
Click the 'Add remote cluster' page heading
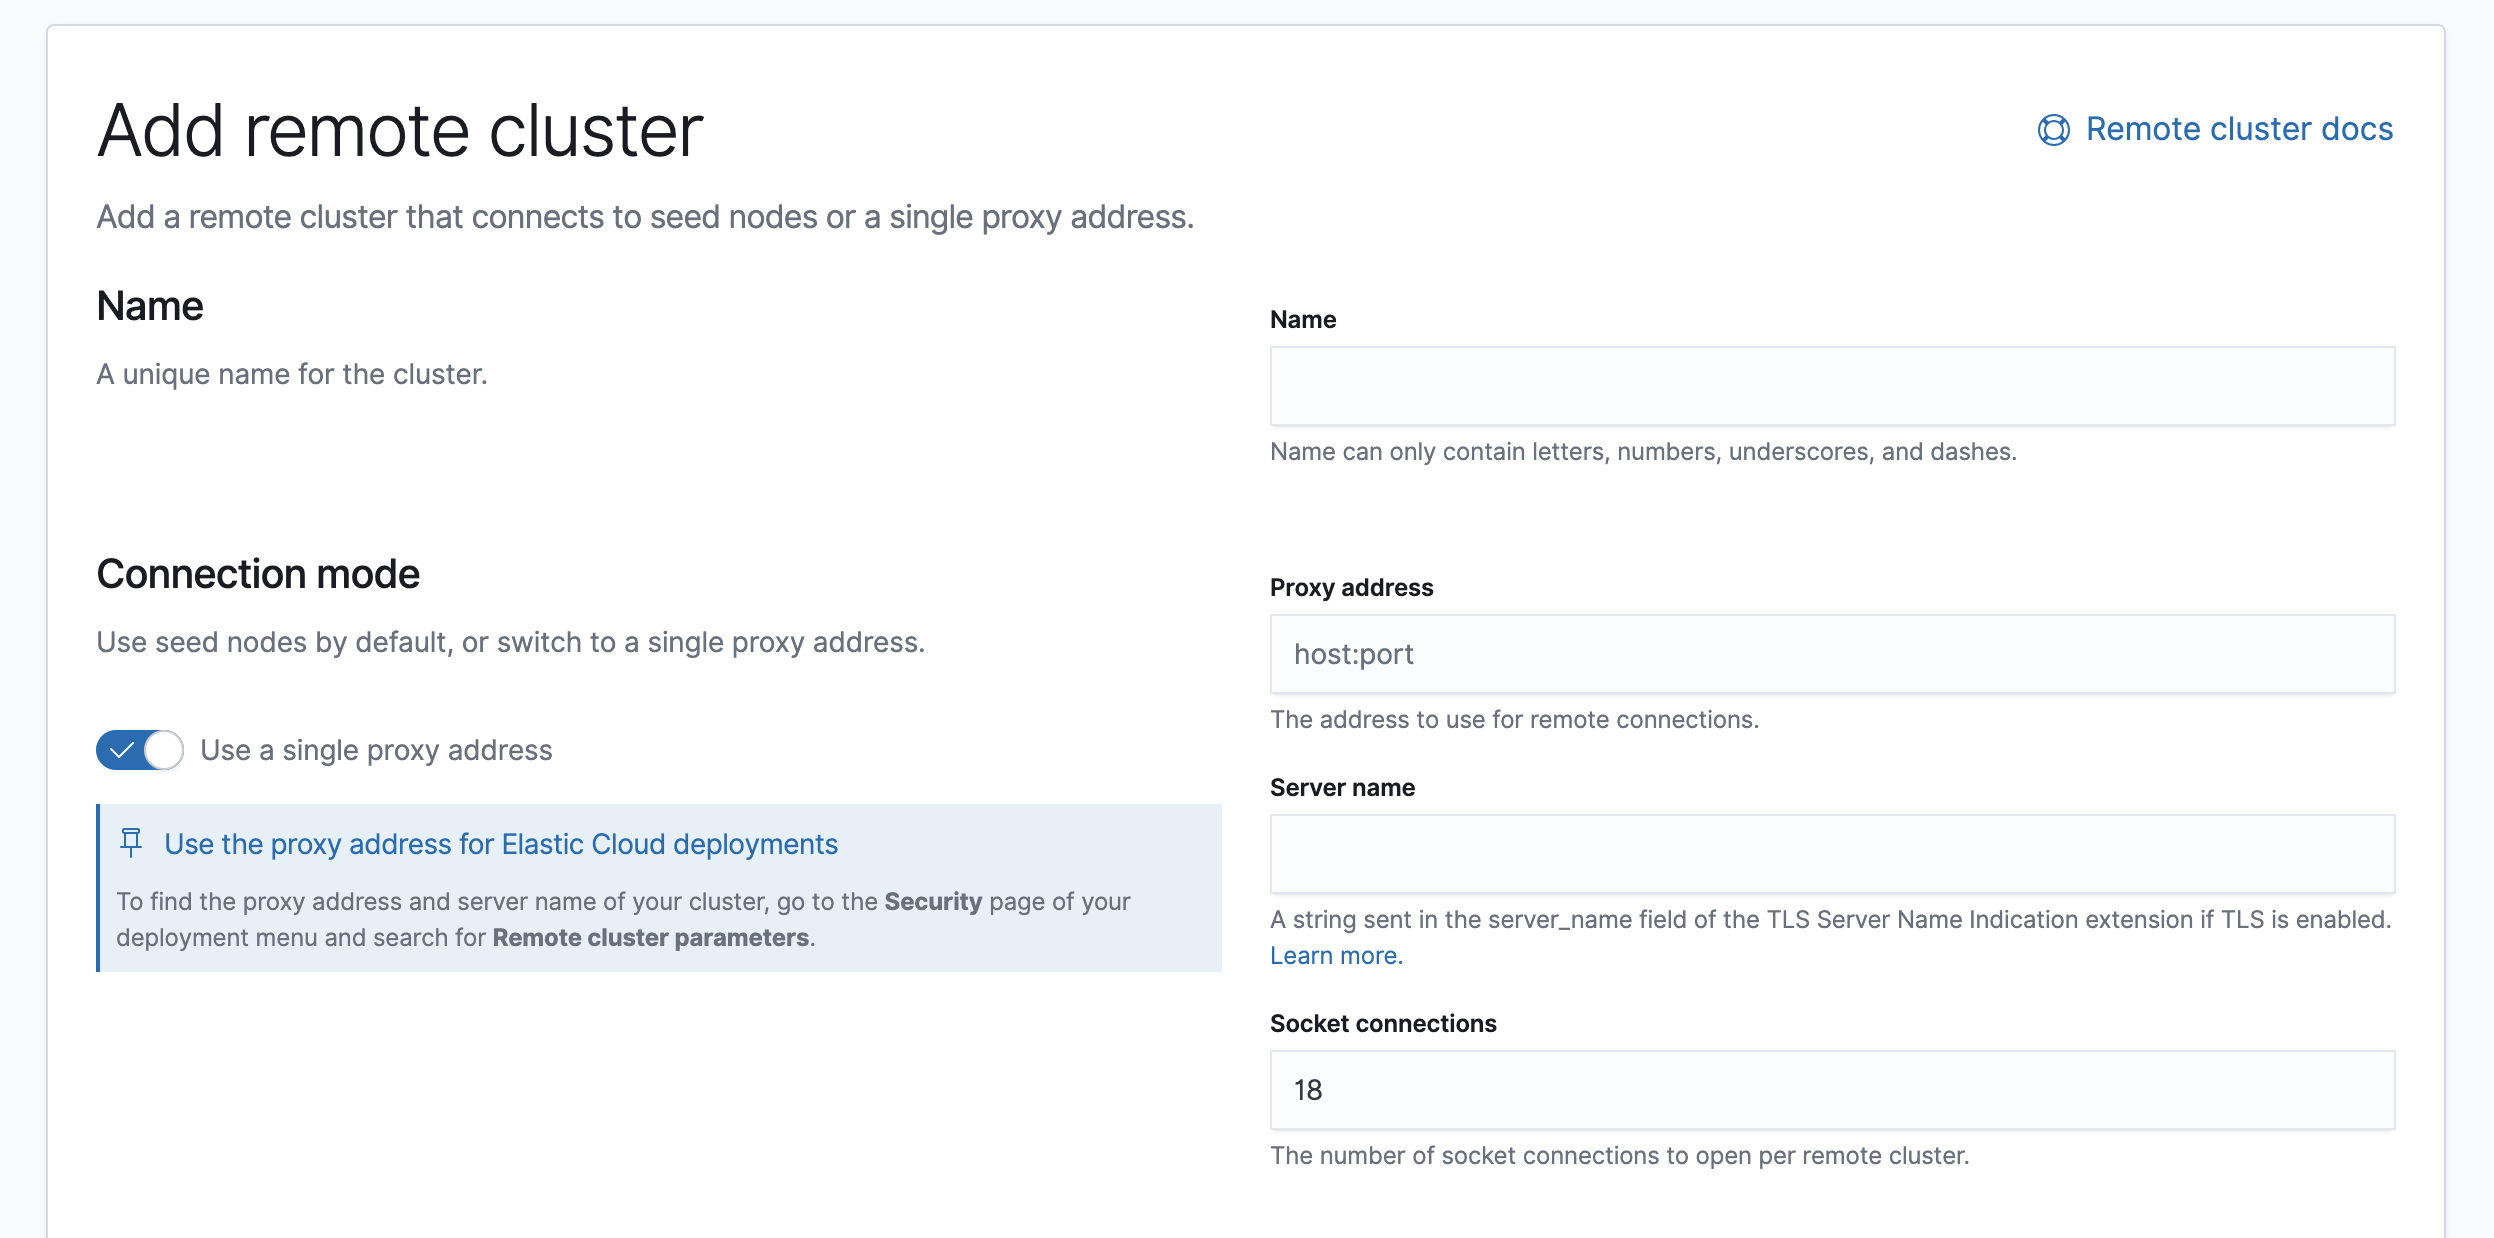(400, 131)
